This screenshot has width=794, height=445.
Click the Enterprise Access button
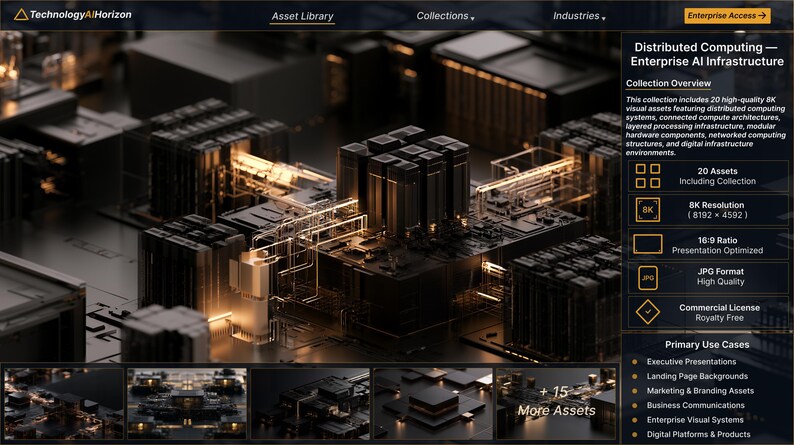pos(727,16)
